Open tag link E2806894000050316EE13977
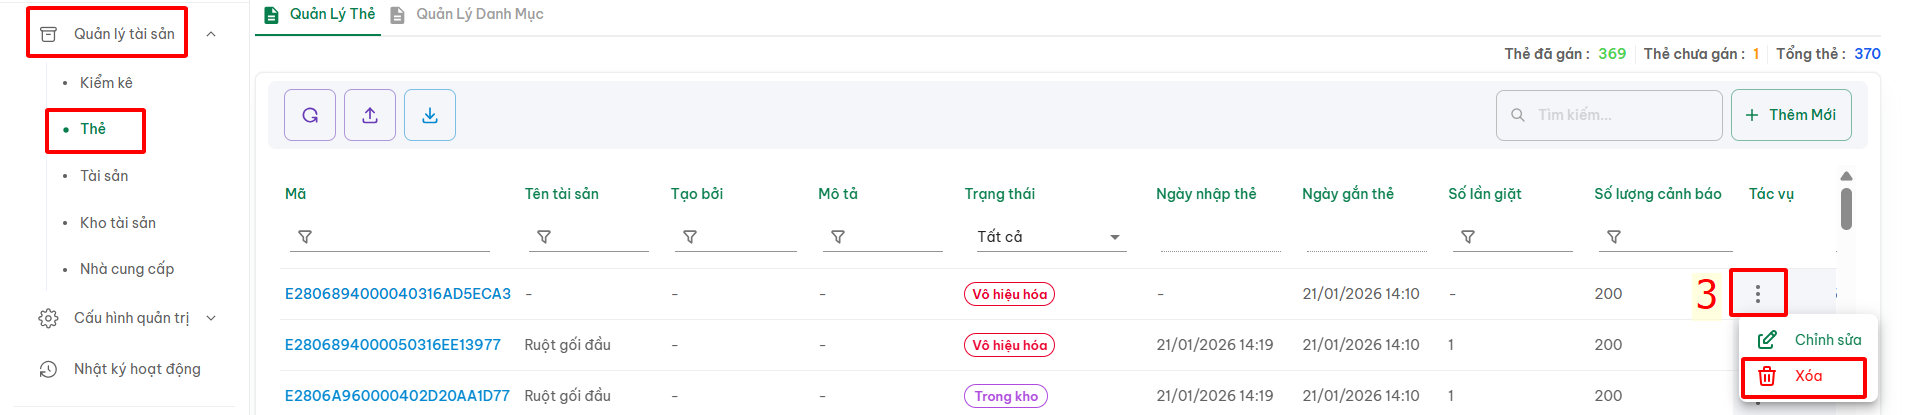Screen dimensions: 1920x415 point(392,345)
